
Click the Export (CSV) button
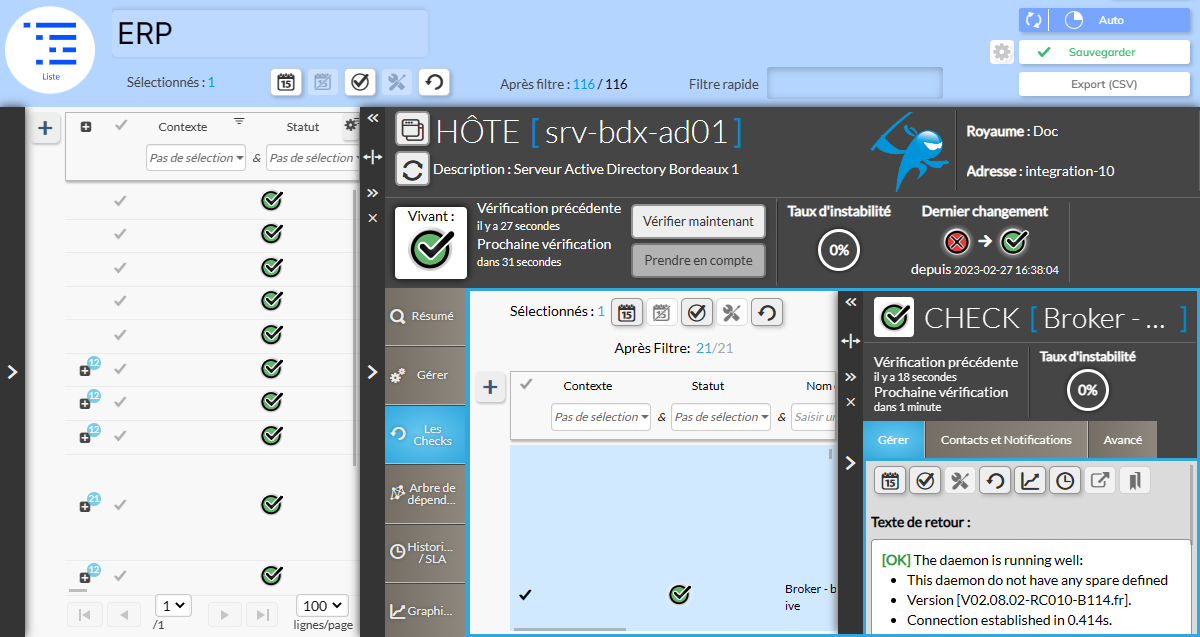pyautogui.click(x=1104, y=84)
